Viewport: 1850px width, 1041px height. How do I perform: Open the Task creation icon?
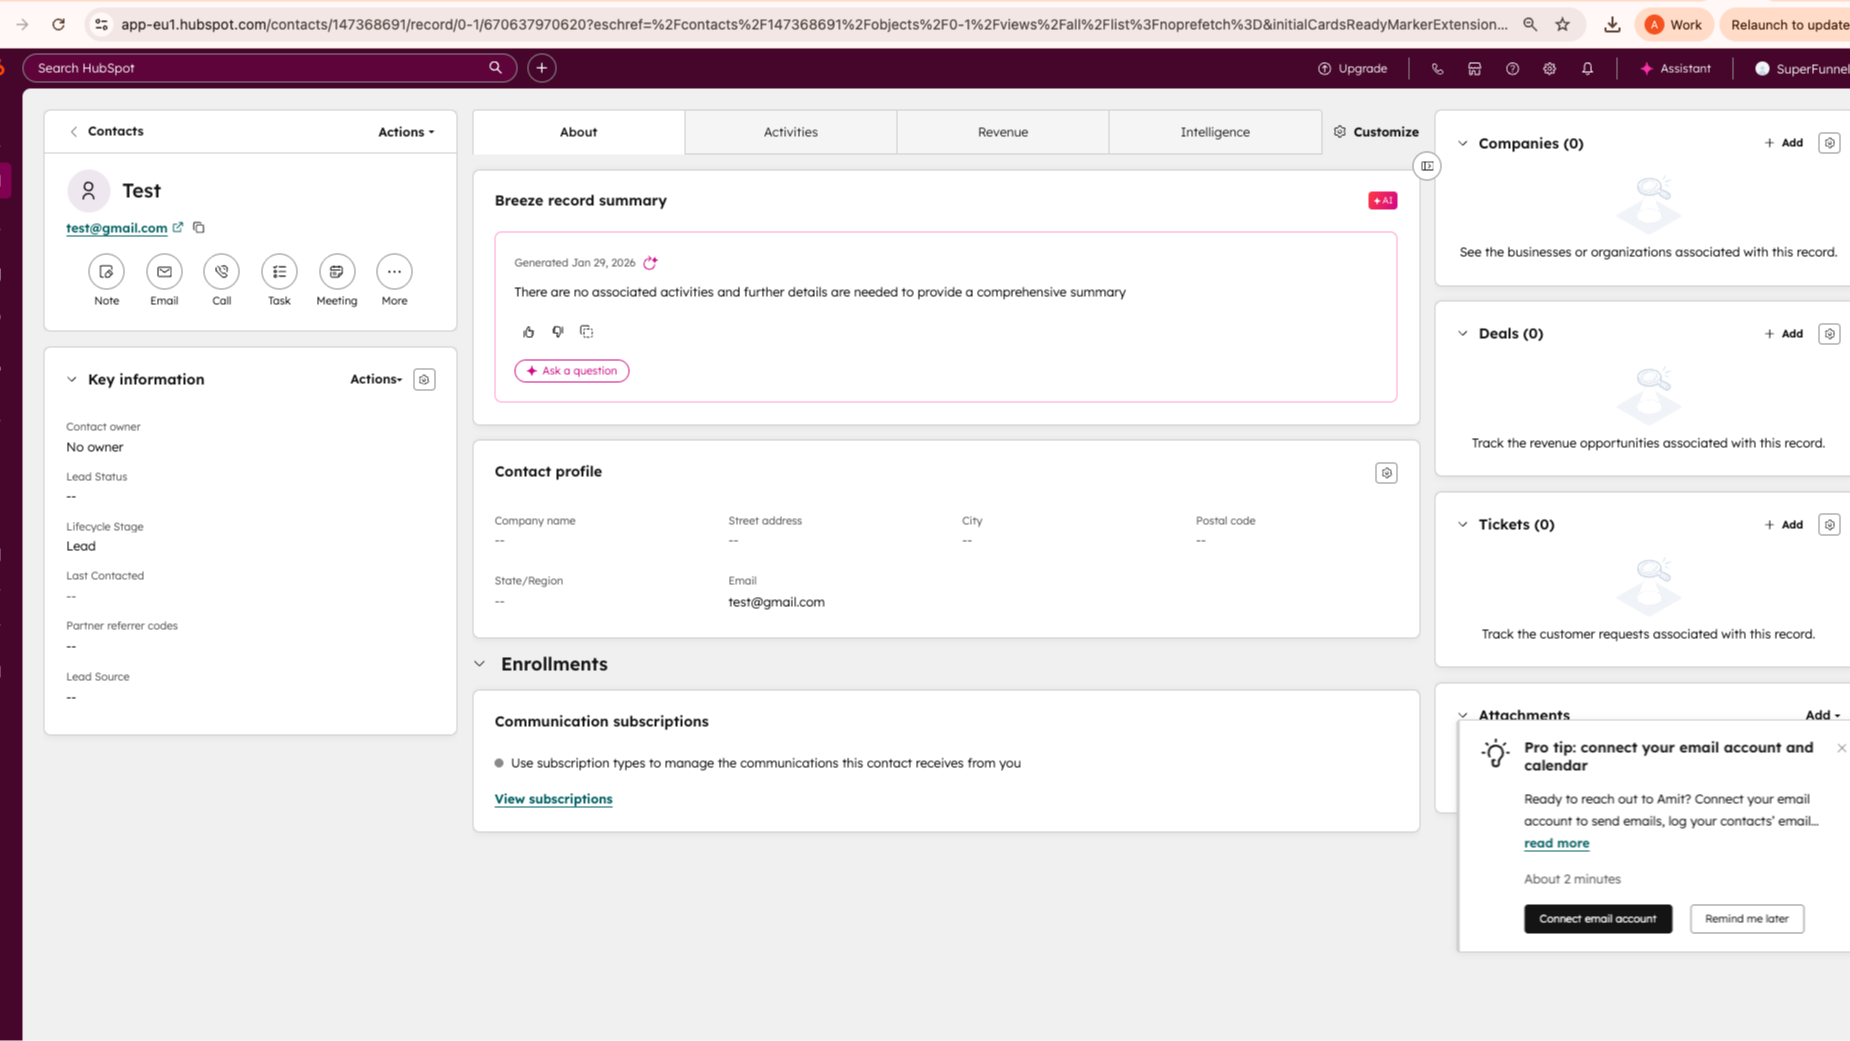279,272
